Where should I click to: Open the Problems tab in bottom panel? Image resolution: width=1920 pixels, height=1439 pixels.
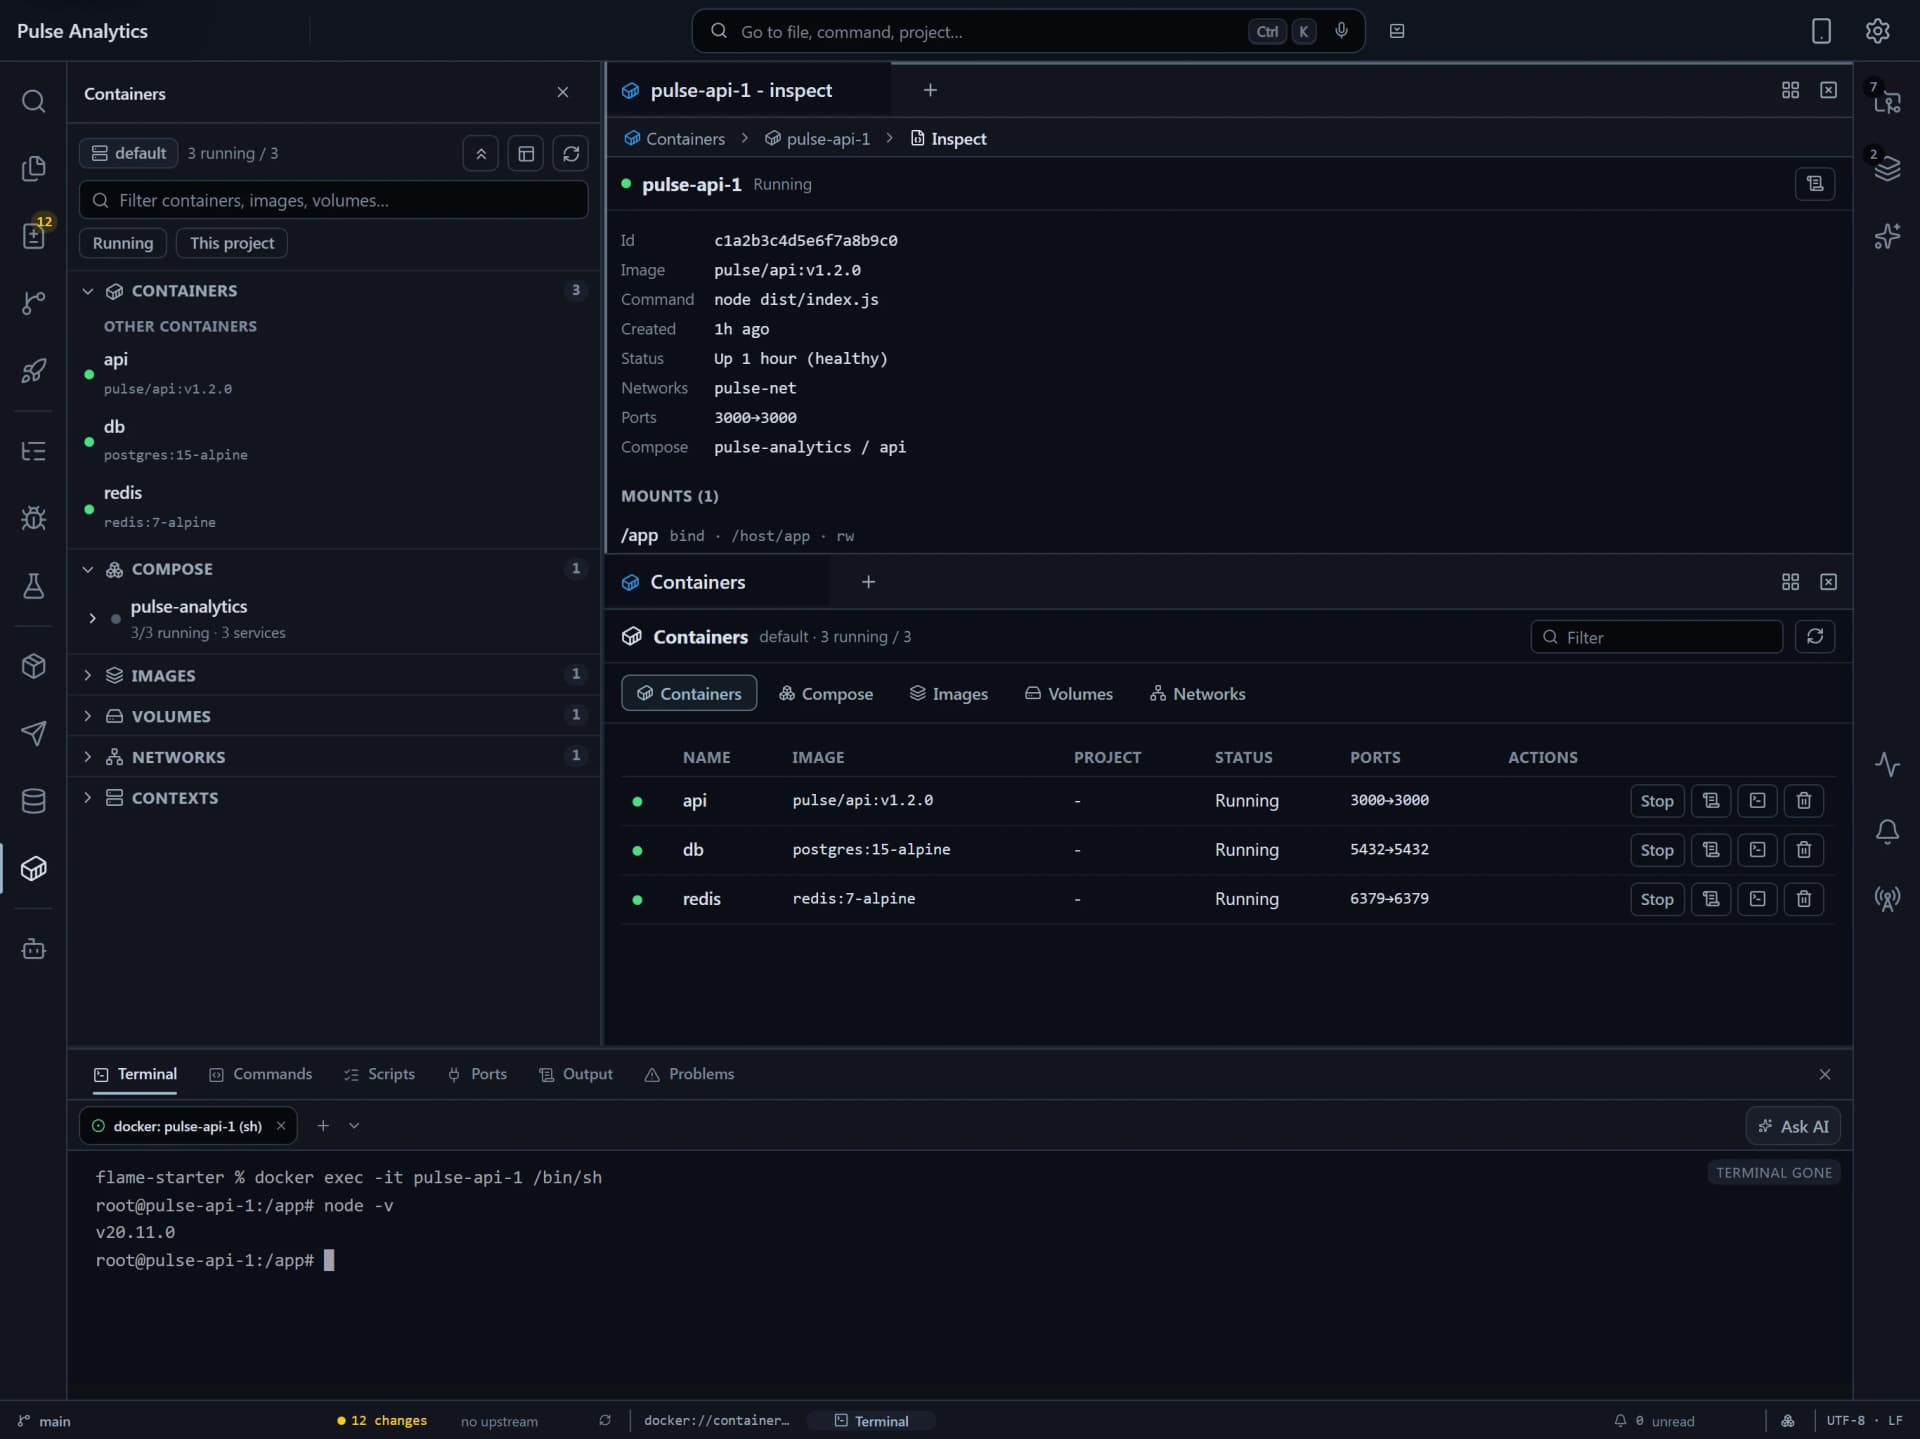click(x=689, y=1074)
